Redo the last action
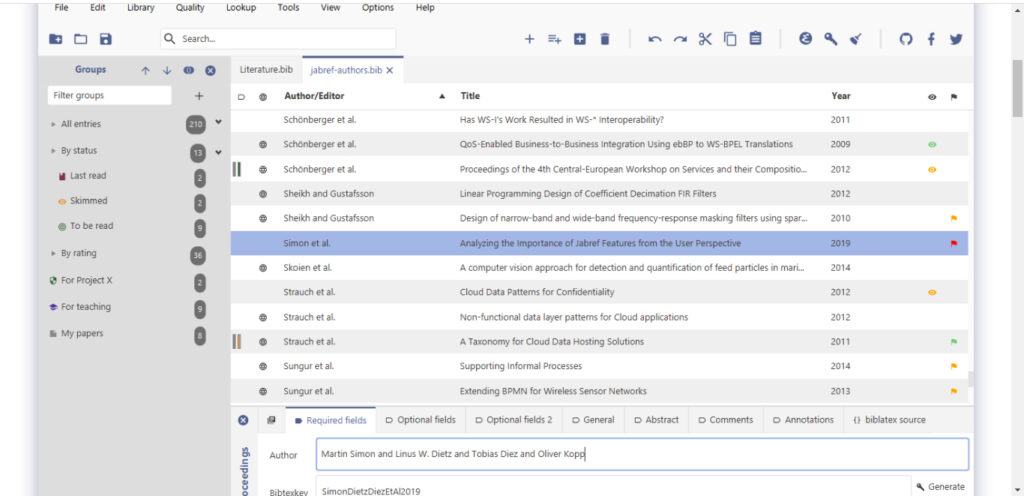The height and width of the screenshot is (496, 1024). click(680, 39)
